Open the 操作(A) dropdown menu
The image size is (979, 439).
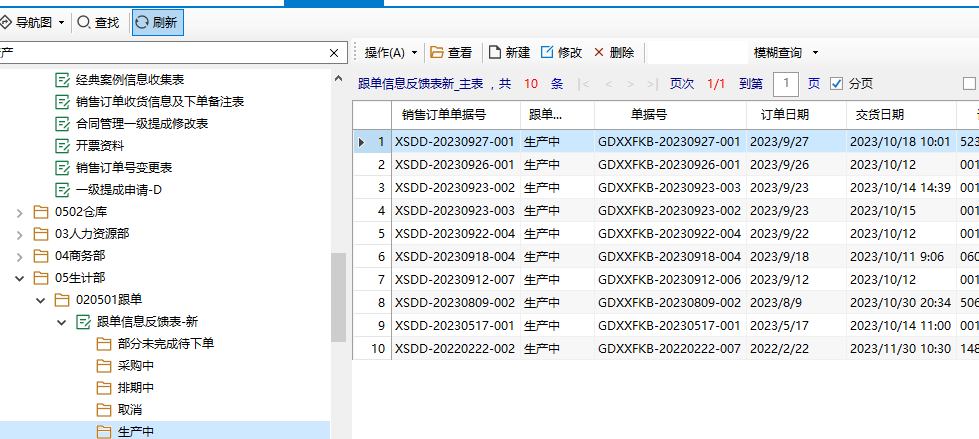pyautogui.click(x=390, y=52)
